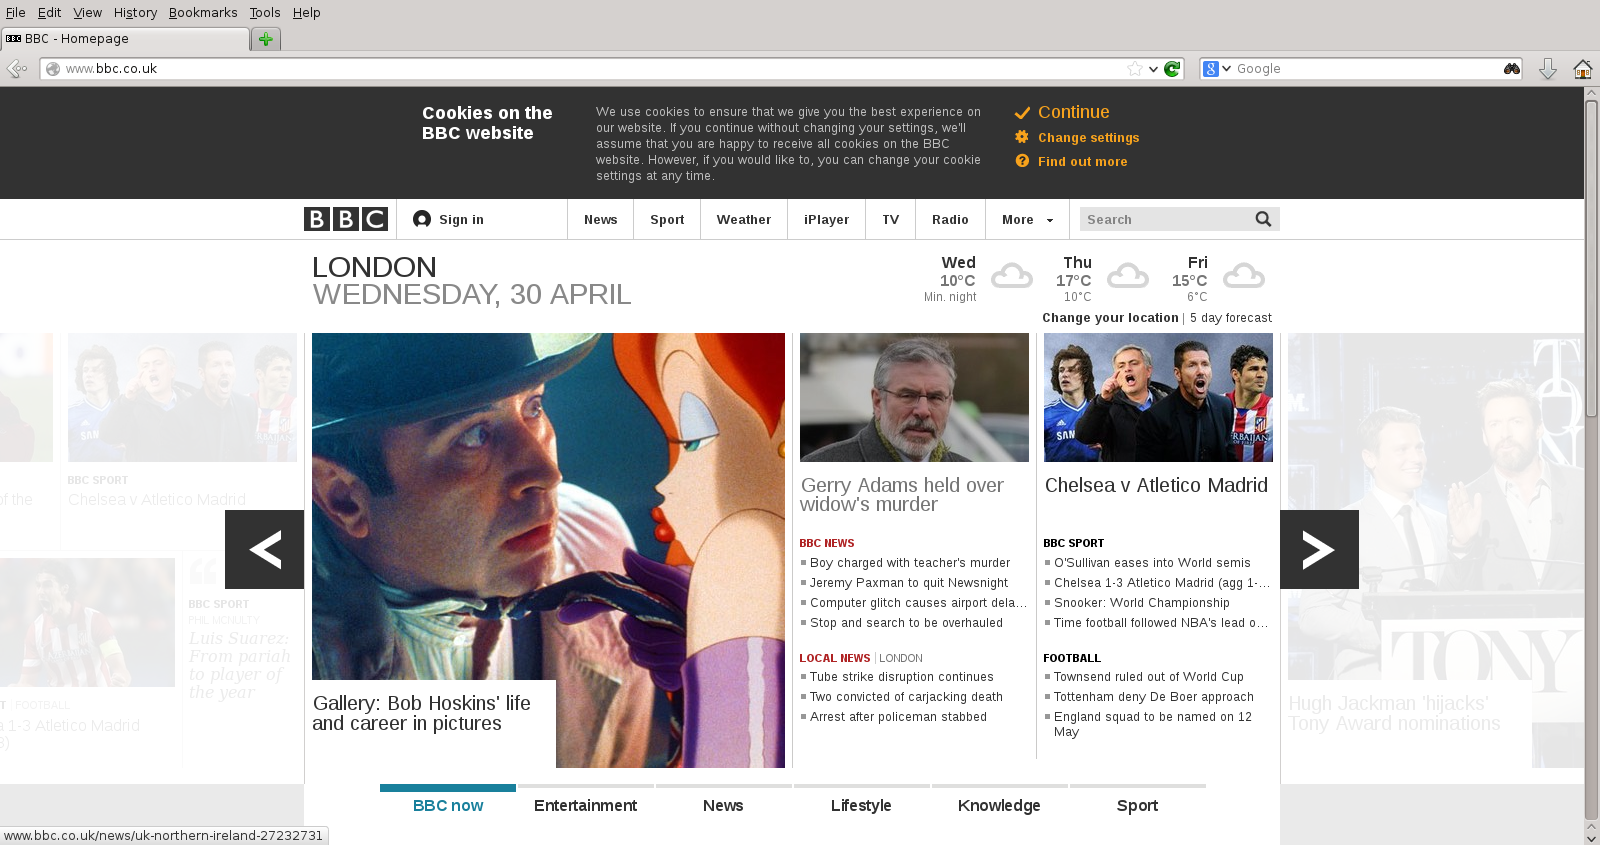Click the Find out more question icon
The image size is (1600, 845).
[1022, 161]
